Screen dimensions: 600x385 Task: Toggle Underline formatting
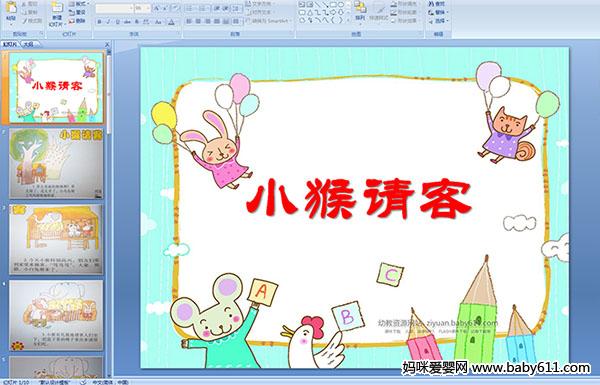pyautogui.click(x=117, y=22)
